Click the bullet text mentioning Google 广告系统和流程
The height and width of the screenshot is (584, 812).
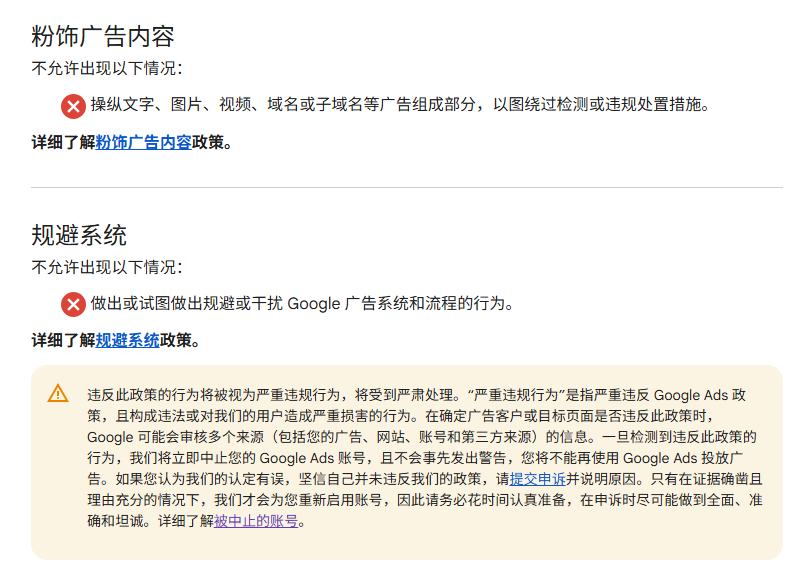point(302,303)
